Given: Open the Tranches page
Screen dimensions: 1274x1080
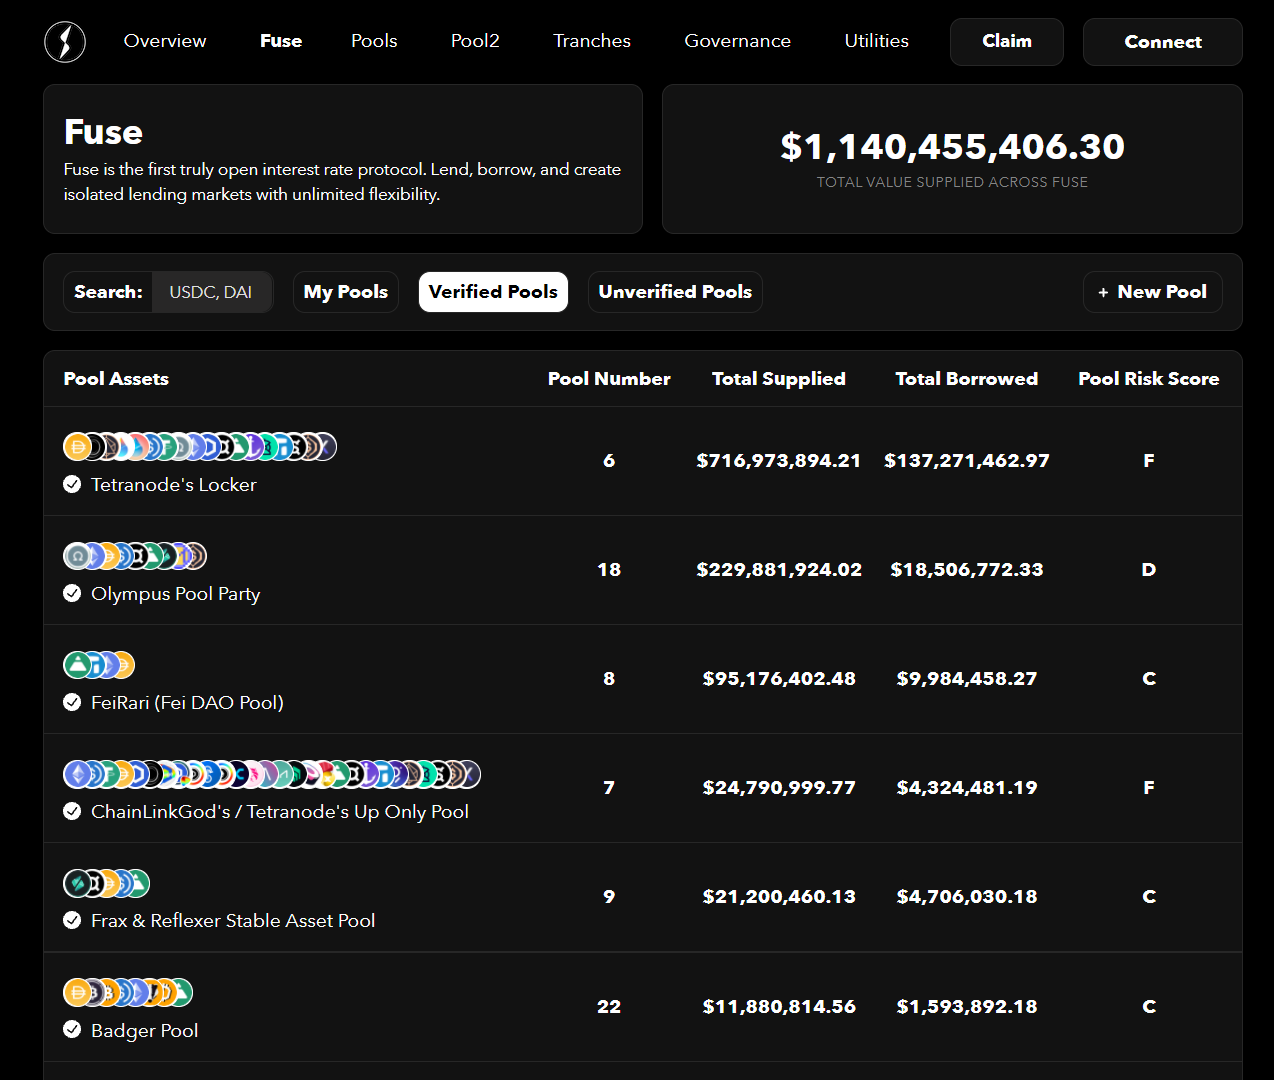Looking at the screenshot, I should pos(592,41).
